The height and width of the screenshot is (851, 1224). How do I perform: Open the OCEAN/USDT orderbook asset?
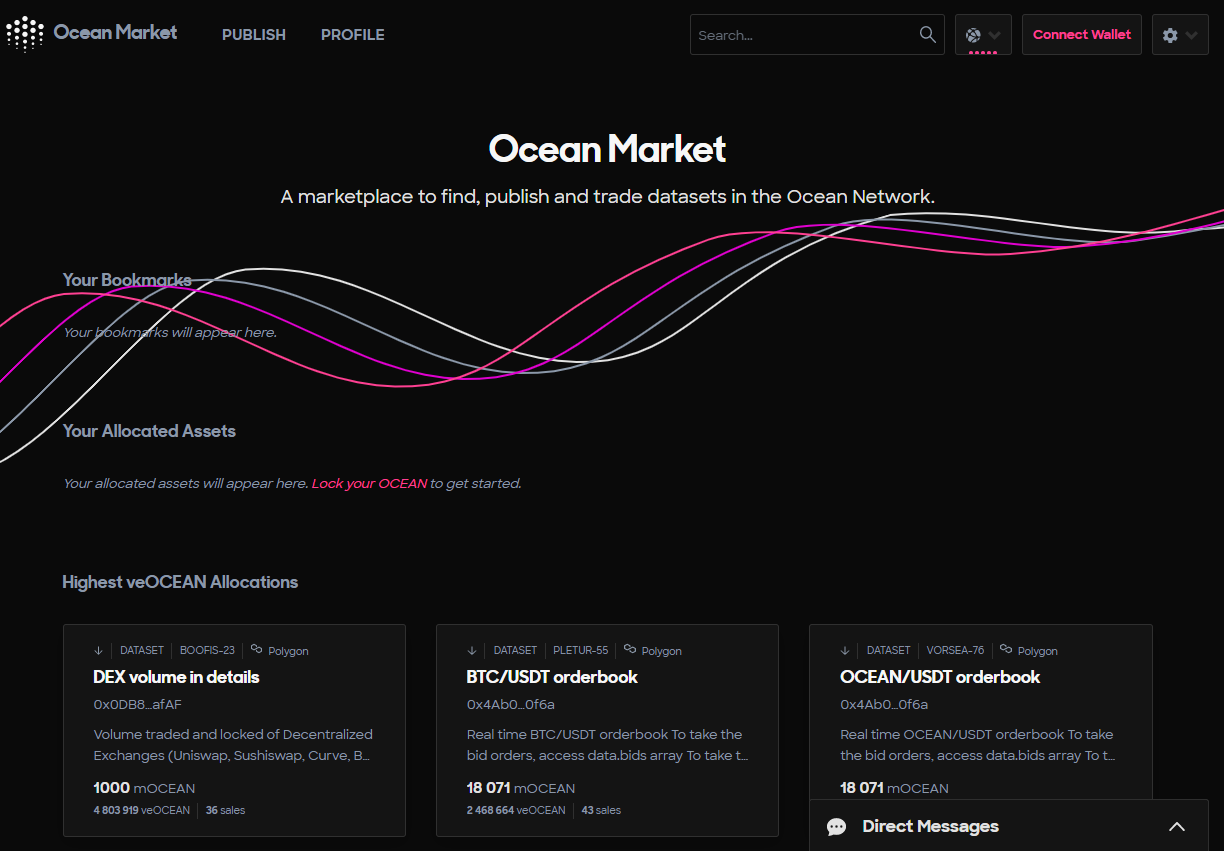(940, 677)
